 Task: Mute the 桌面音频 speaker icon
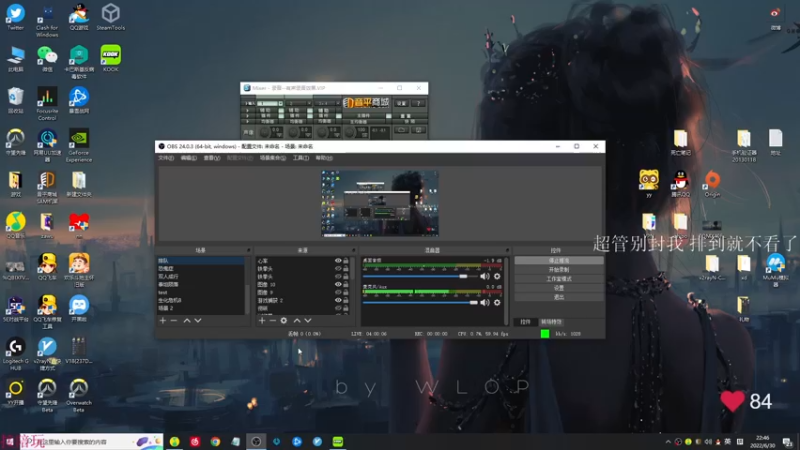click(x=485, y=277)
